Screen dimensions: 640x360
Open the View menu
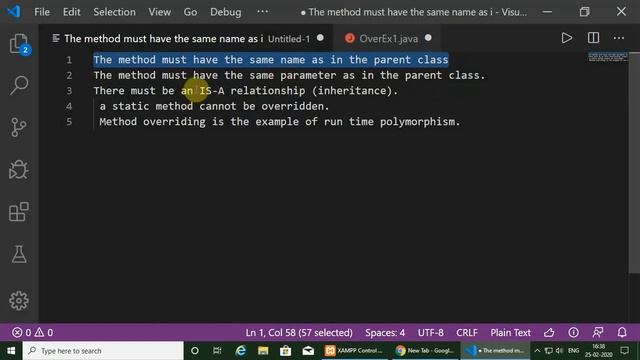(x=160, y=12)
